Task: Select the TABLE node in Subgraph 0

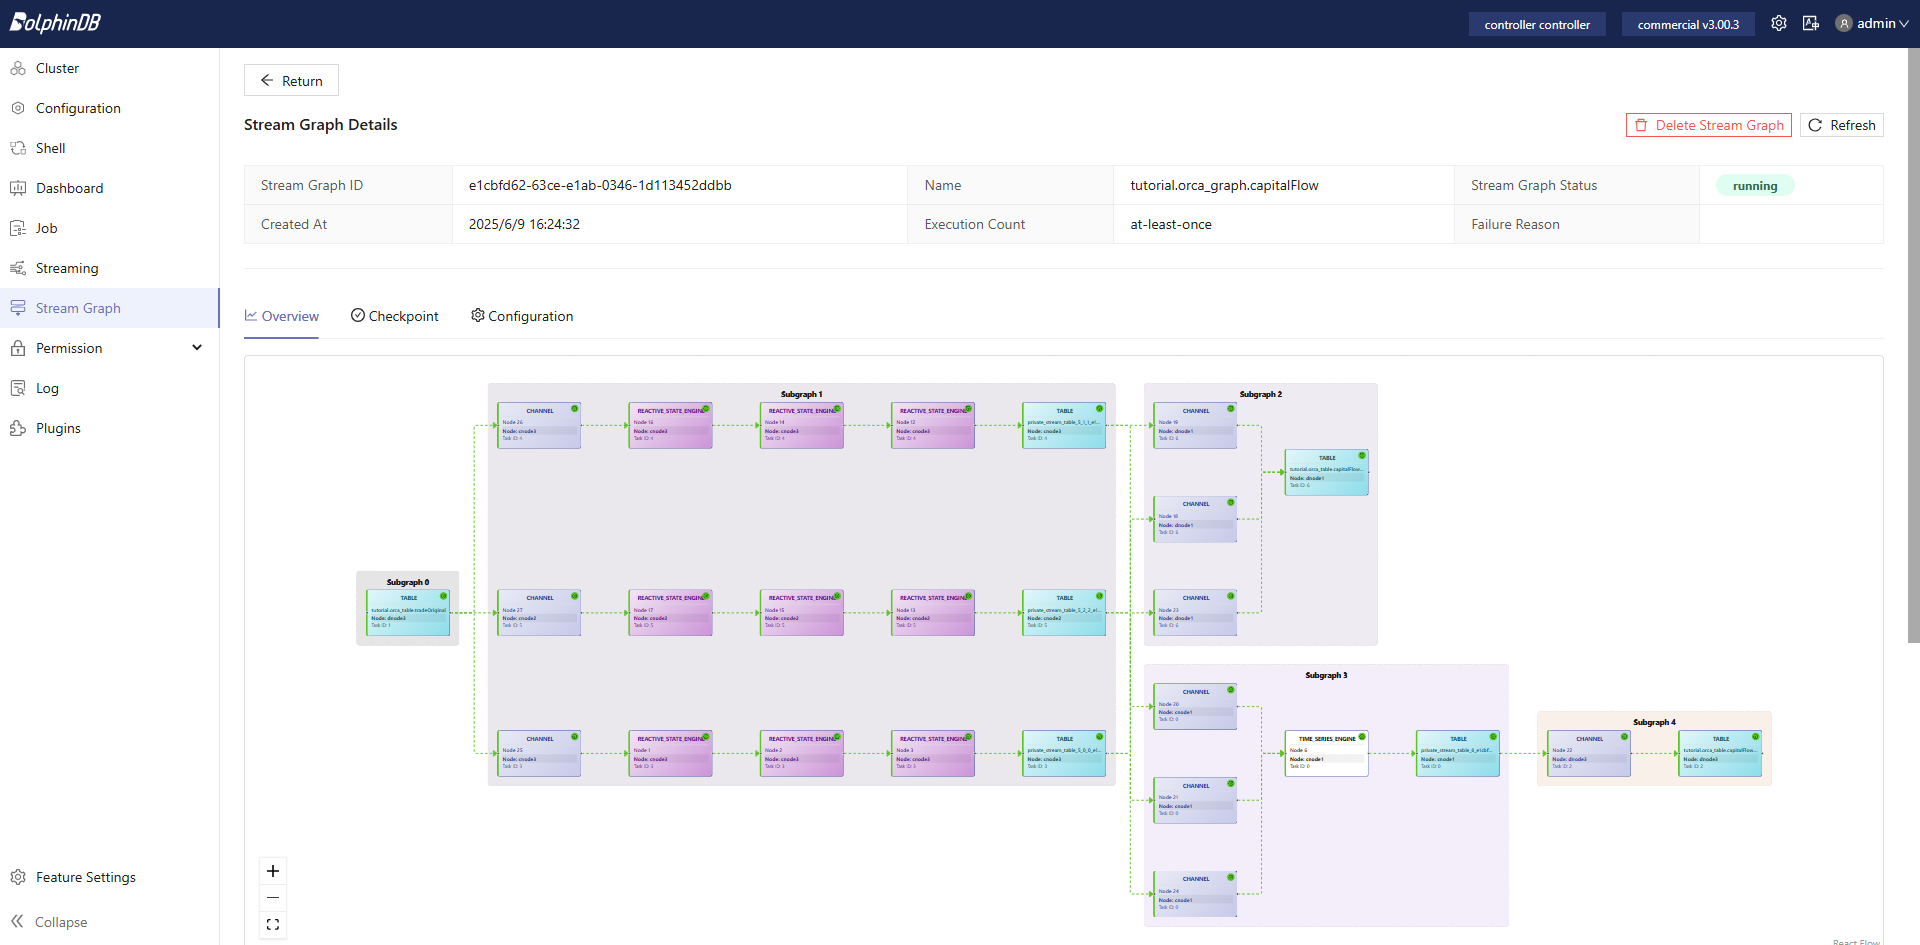Action: 408,613
